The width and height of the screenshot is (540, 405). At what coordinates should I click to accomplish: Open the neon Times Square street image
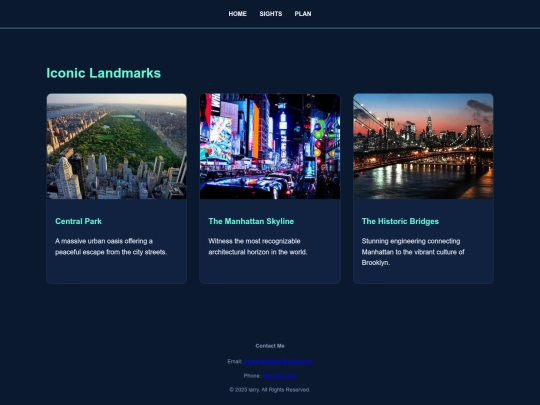pyautogui.click(x=270, y=146)
